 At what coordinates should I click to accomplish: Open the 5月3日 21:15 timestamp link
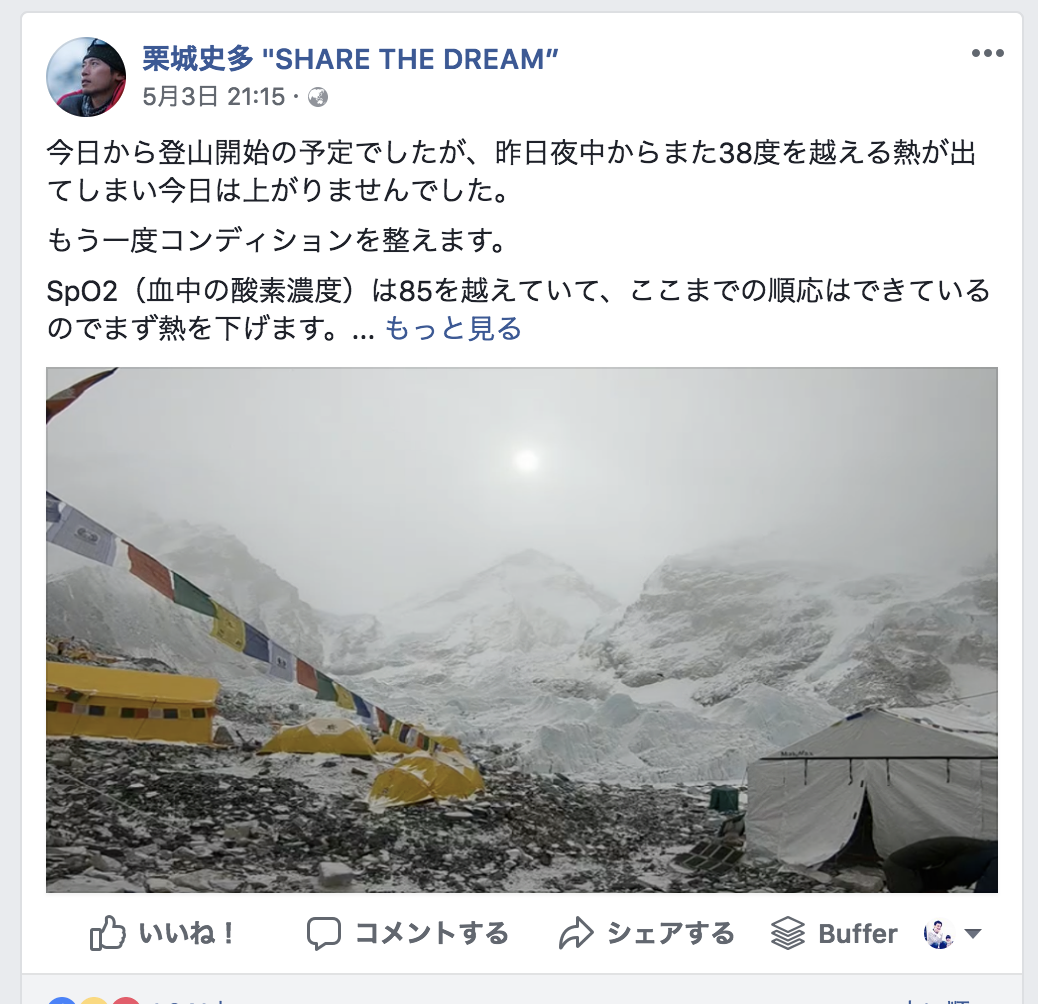(213, 97)
